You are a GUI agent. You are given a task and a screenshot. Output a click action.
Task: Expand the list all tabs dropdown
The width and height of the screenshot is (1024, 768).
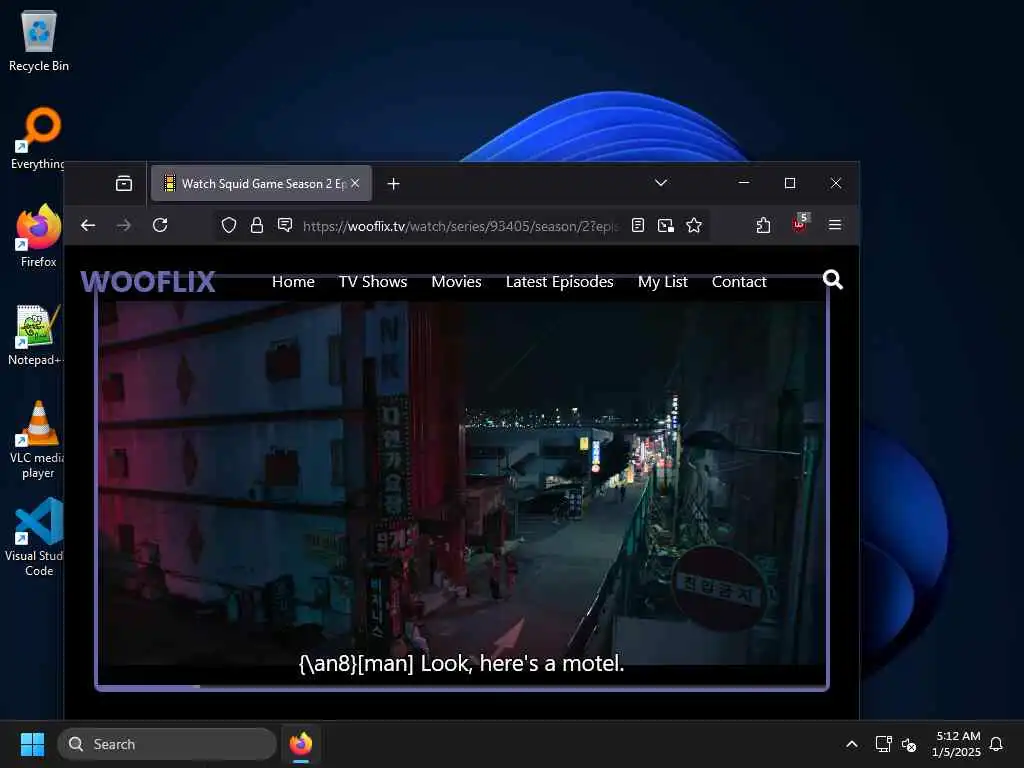point(661,183)
